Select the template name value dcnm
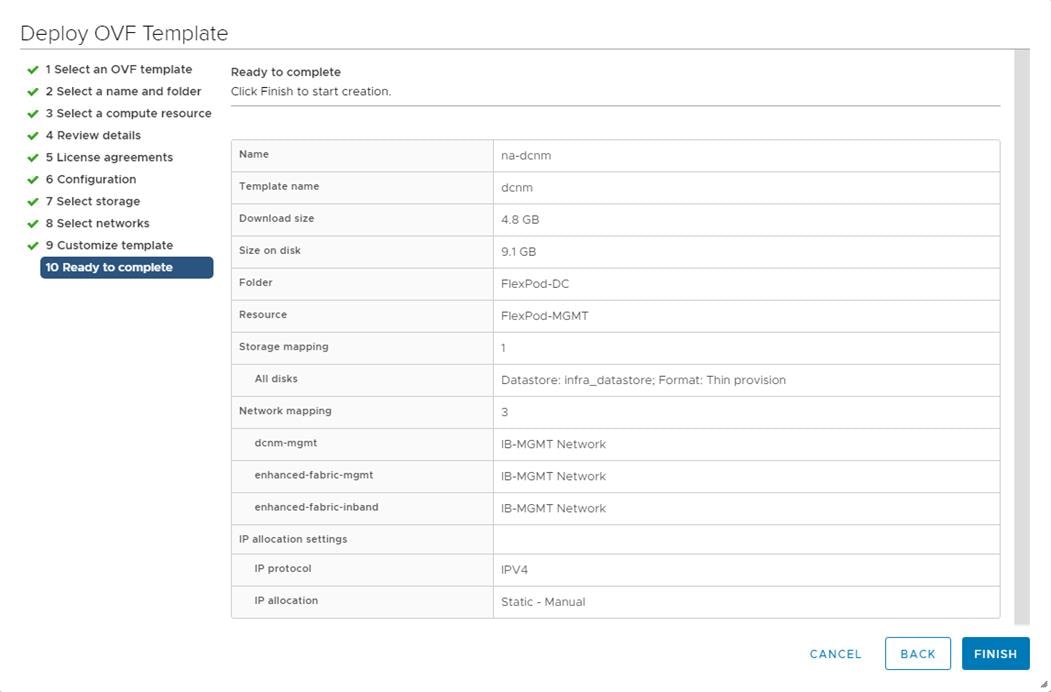 coord(517,188)
